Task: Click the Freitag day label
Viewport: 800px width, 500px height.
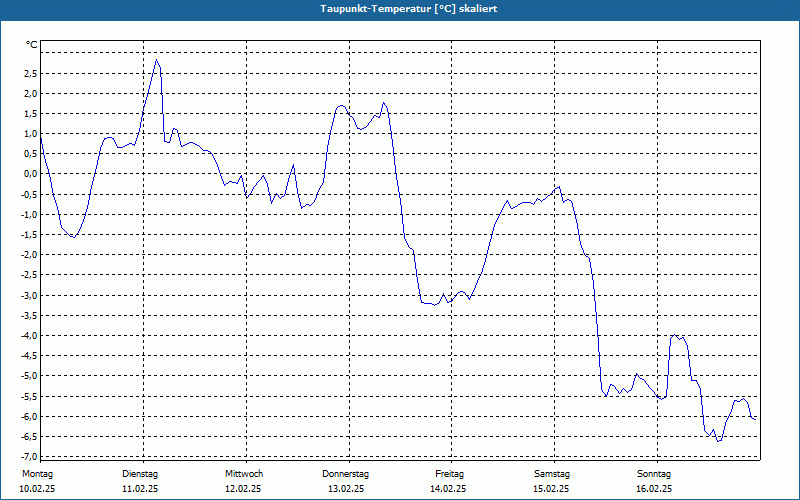Action: pos(449,474)
